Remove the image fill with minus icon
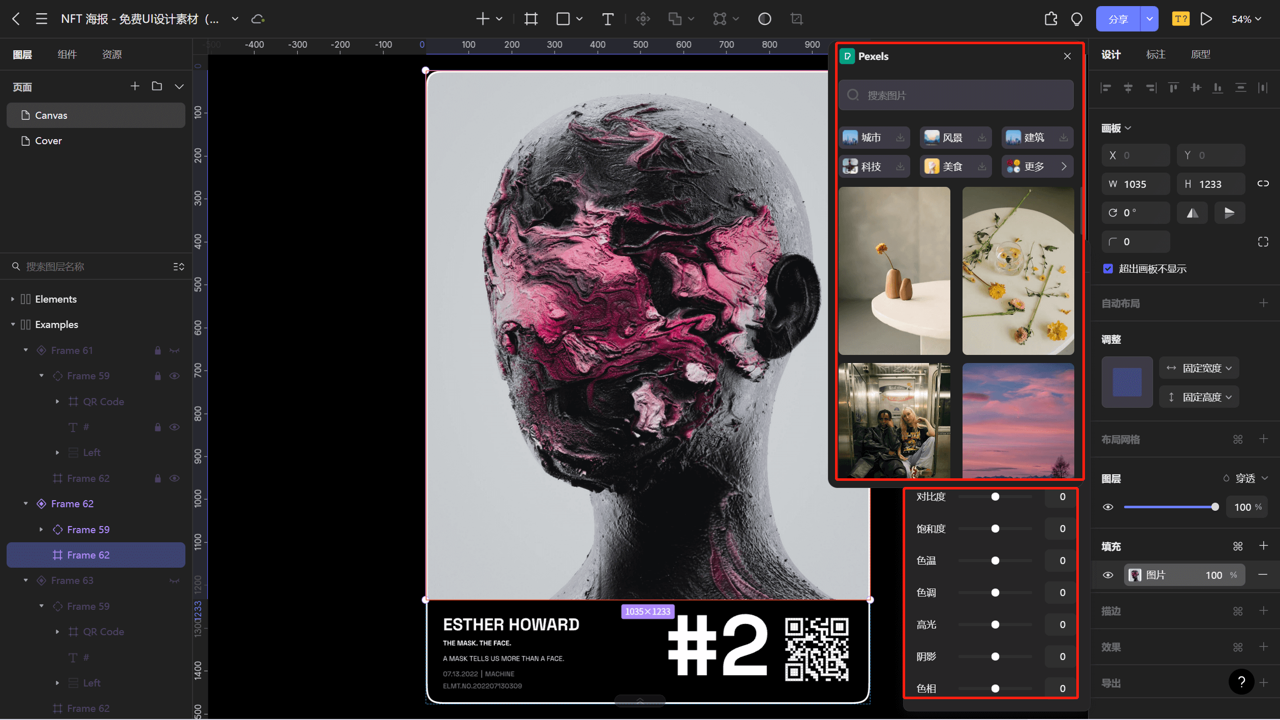The image size is (1280, 720). pos(1263,575)
